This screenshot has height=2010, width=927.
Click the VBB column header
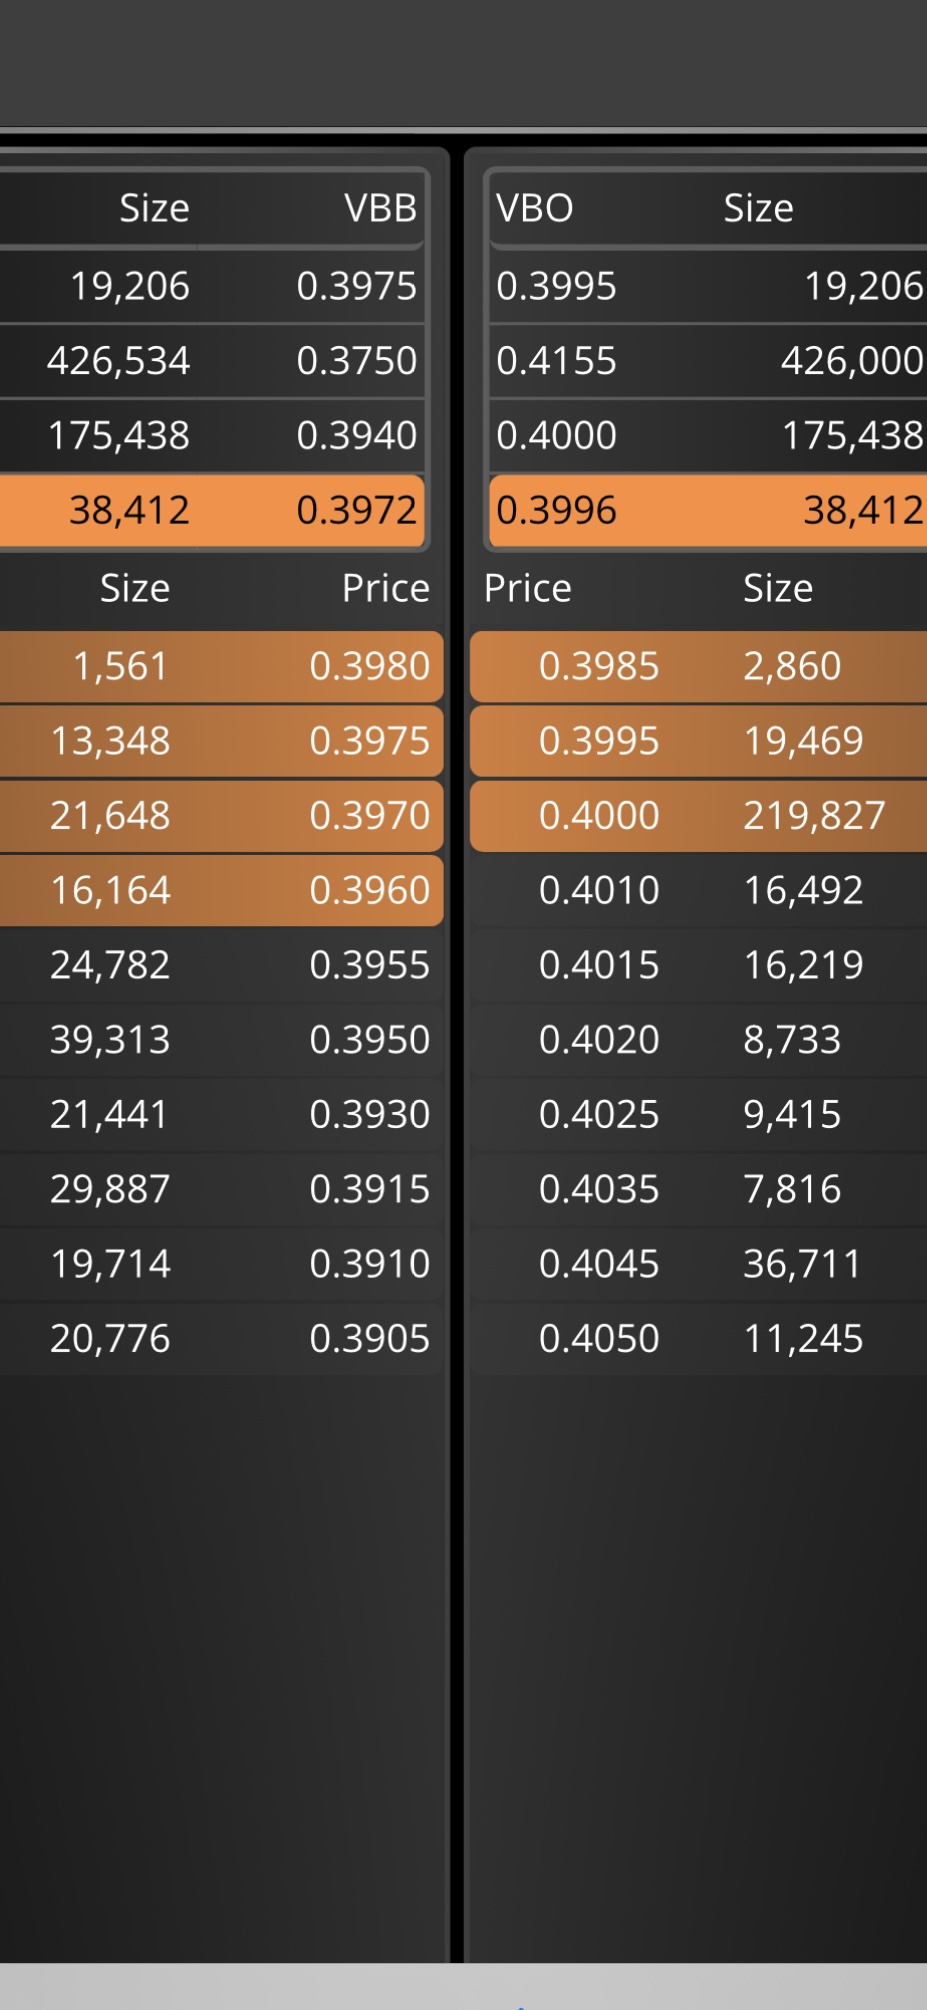pos(380,208)
